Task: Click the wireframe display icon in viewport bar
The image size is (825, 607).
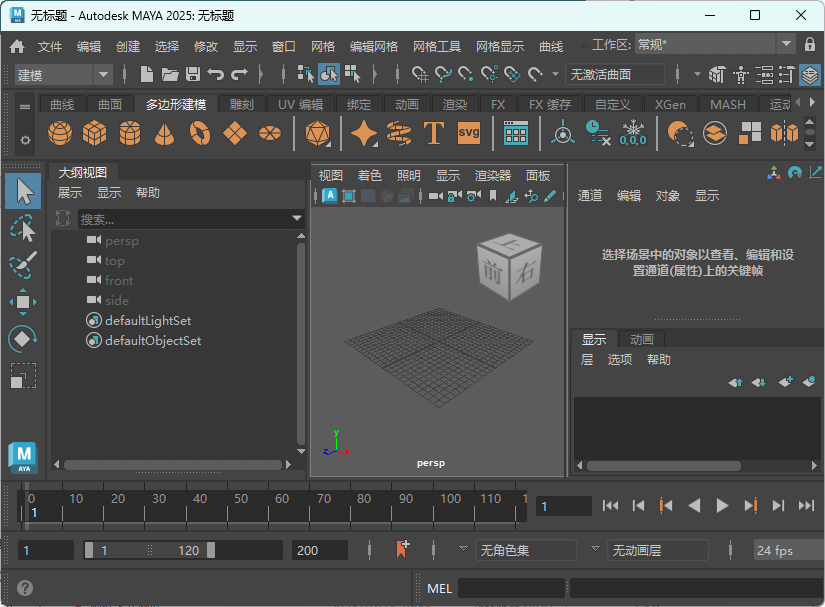Action: (x=349, y=196)
